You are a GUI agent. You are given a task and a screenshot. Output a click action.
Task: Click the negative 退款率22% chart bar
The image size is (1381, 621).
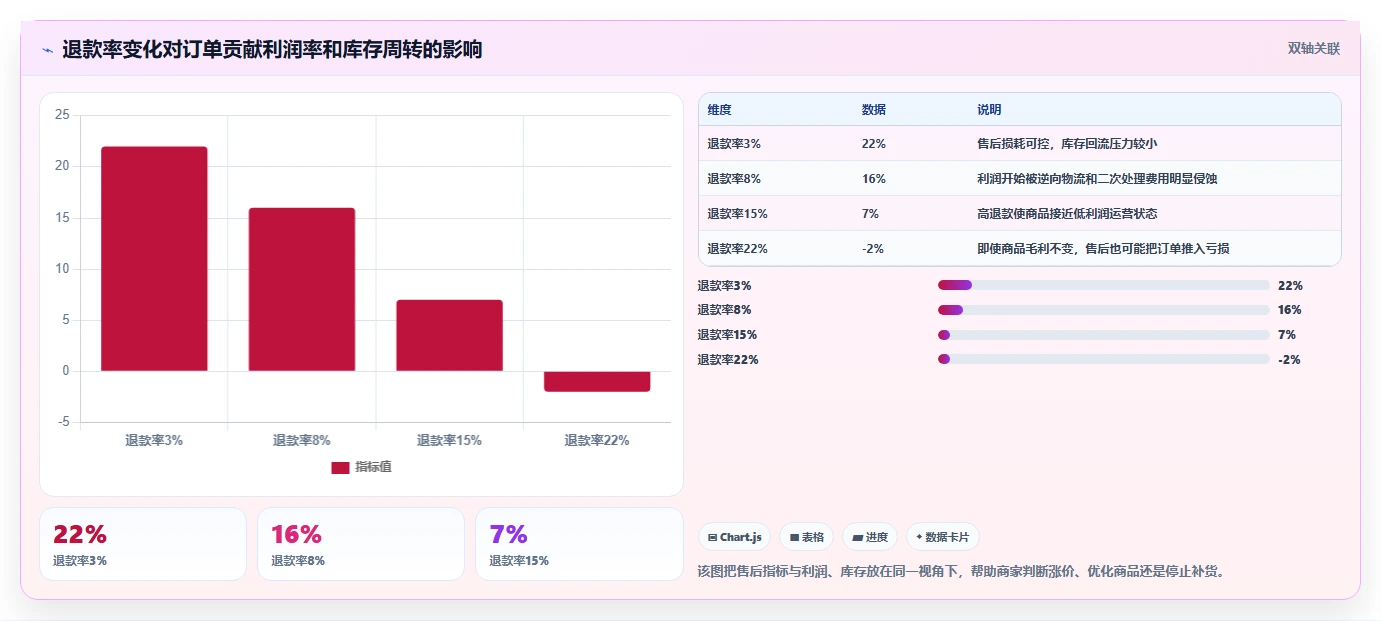point(597,381)
